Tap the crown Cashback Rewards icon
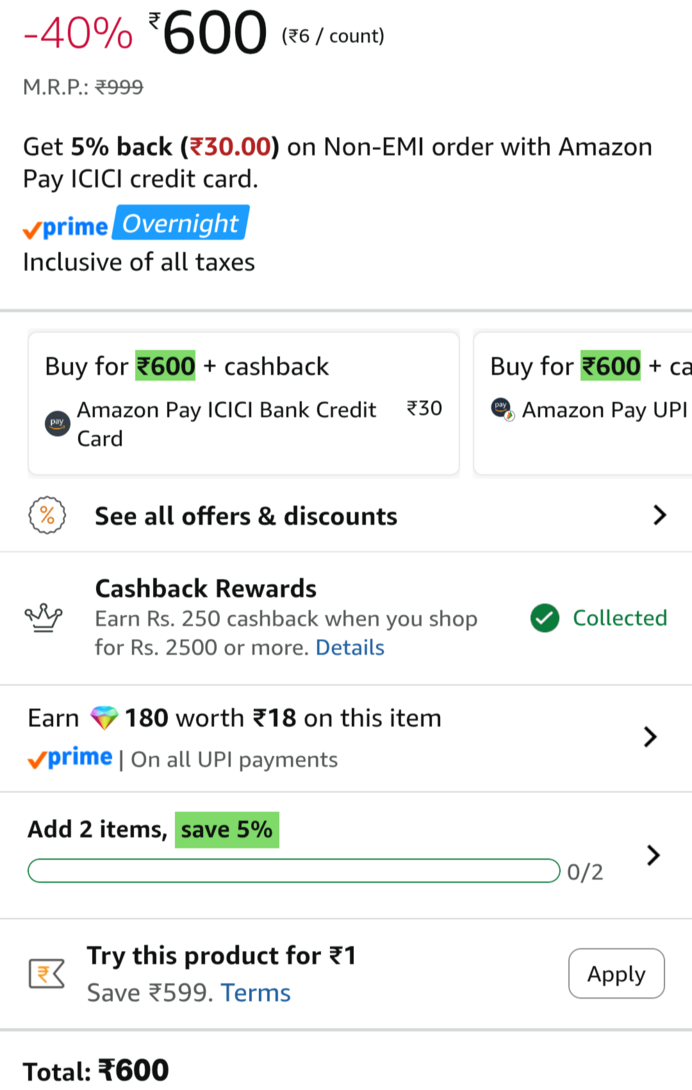 click(x=44, y=617)
